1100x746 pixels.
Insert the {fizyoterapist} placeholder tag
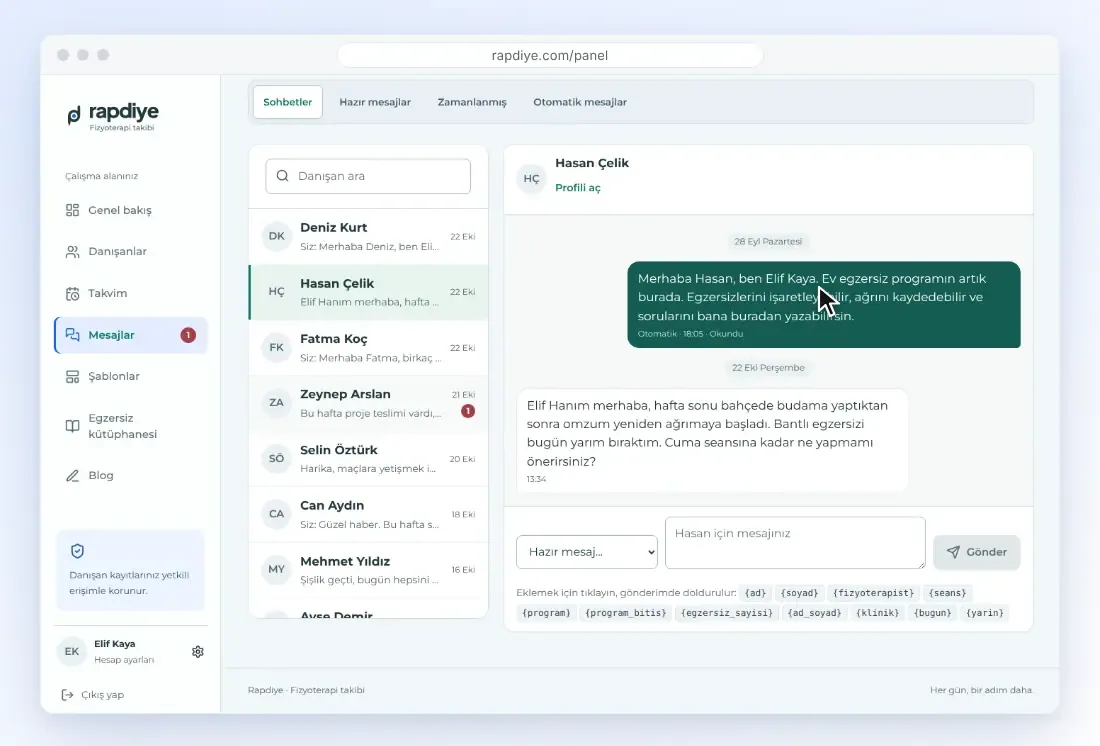pos(873,593)
